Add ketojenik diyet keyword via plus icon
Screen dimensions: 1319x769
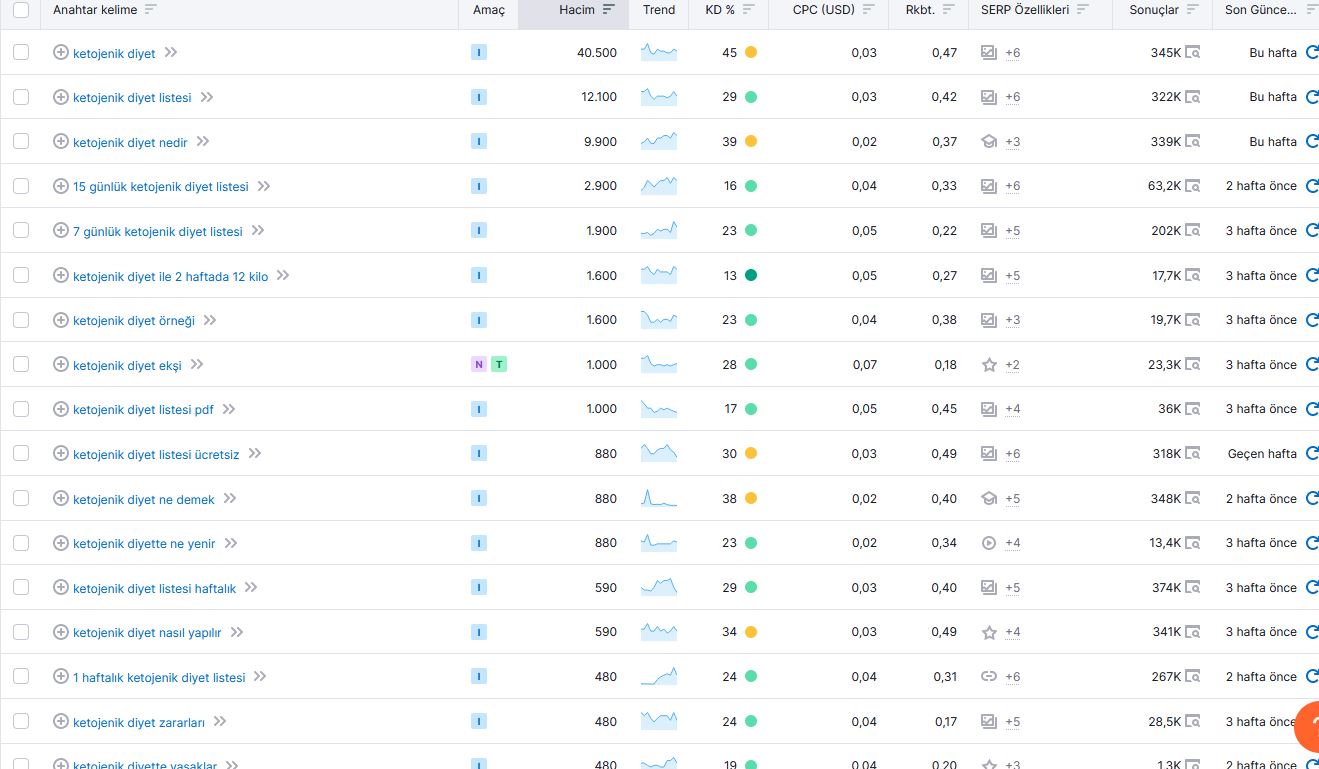tap(60, 52)
